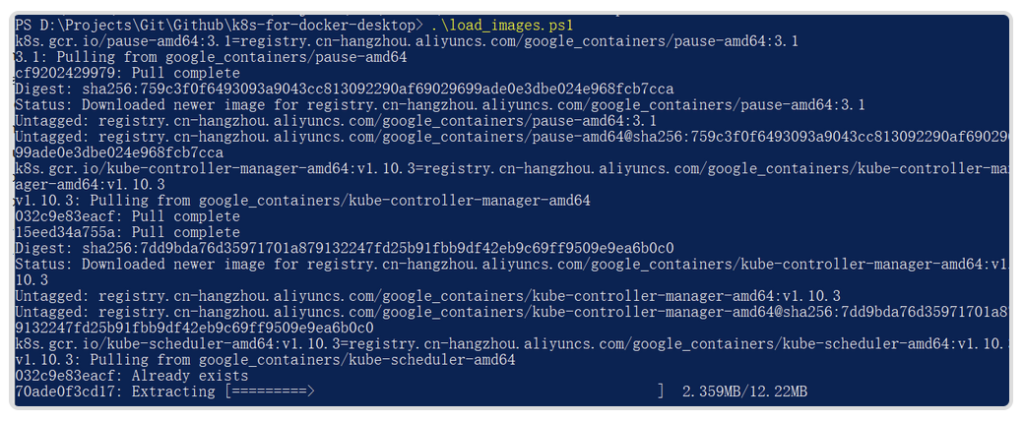Click the PS D:\Projects prompt path
Image resolution: width=1024 pixels, height=421 pixels.
coord(219,25)
